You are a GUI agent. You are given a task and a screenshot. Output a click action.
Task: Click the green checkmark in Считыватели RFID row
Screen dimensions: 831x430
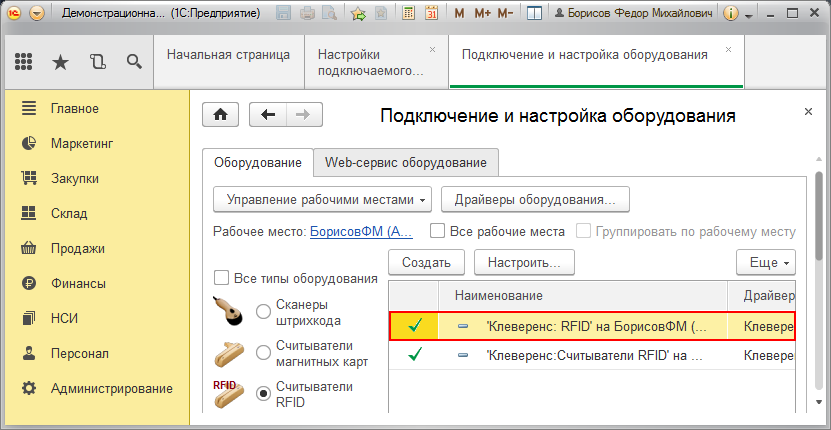tap(415, 355)
